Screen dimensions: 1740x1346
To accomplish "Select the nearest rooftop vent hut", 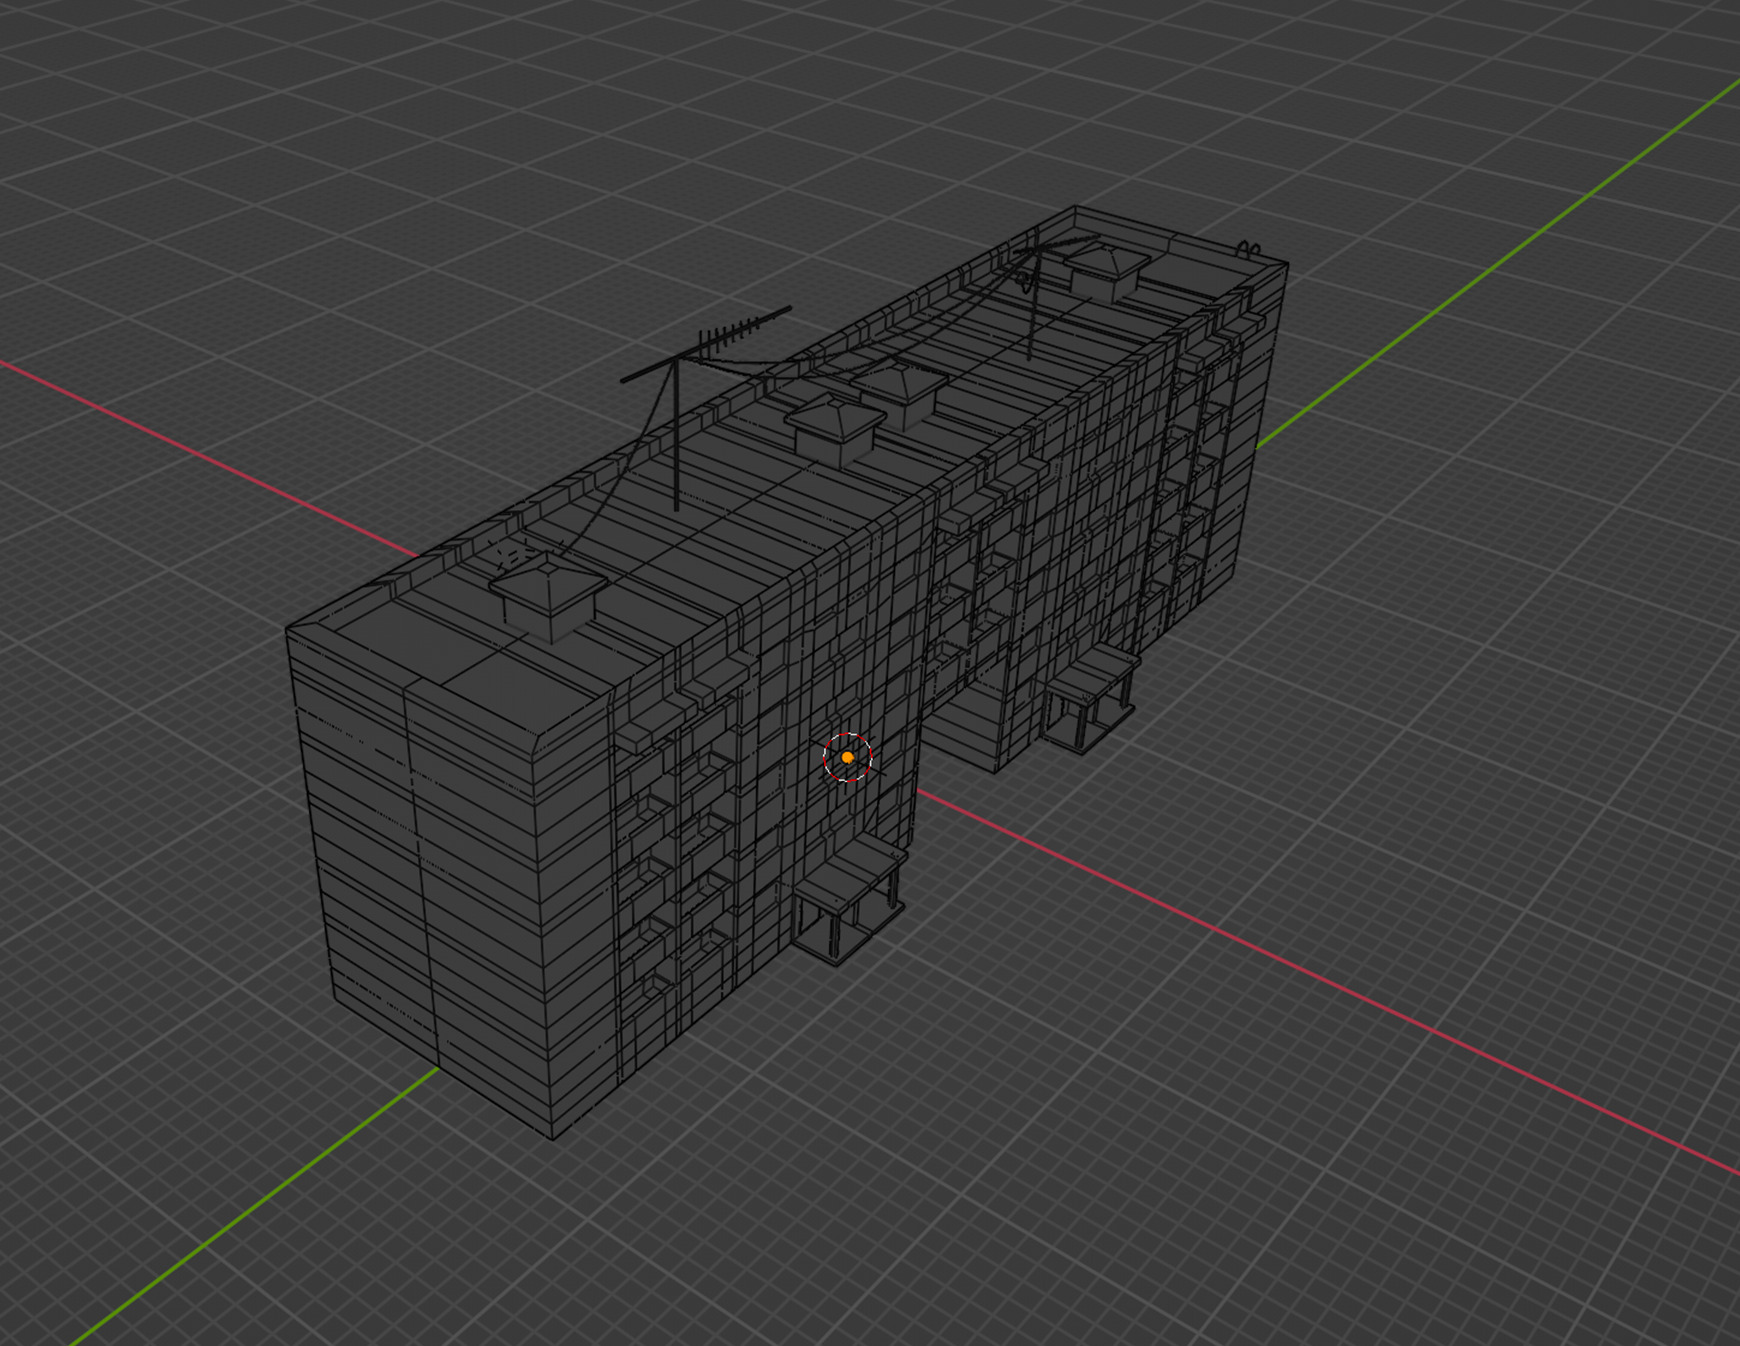I will coord(549,597).
